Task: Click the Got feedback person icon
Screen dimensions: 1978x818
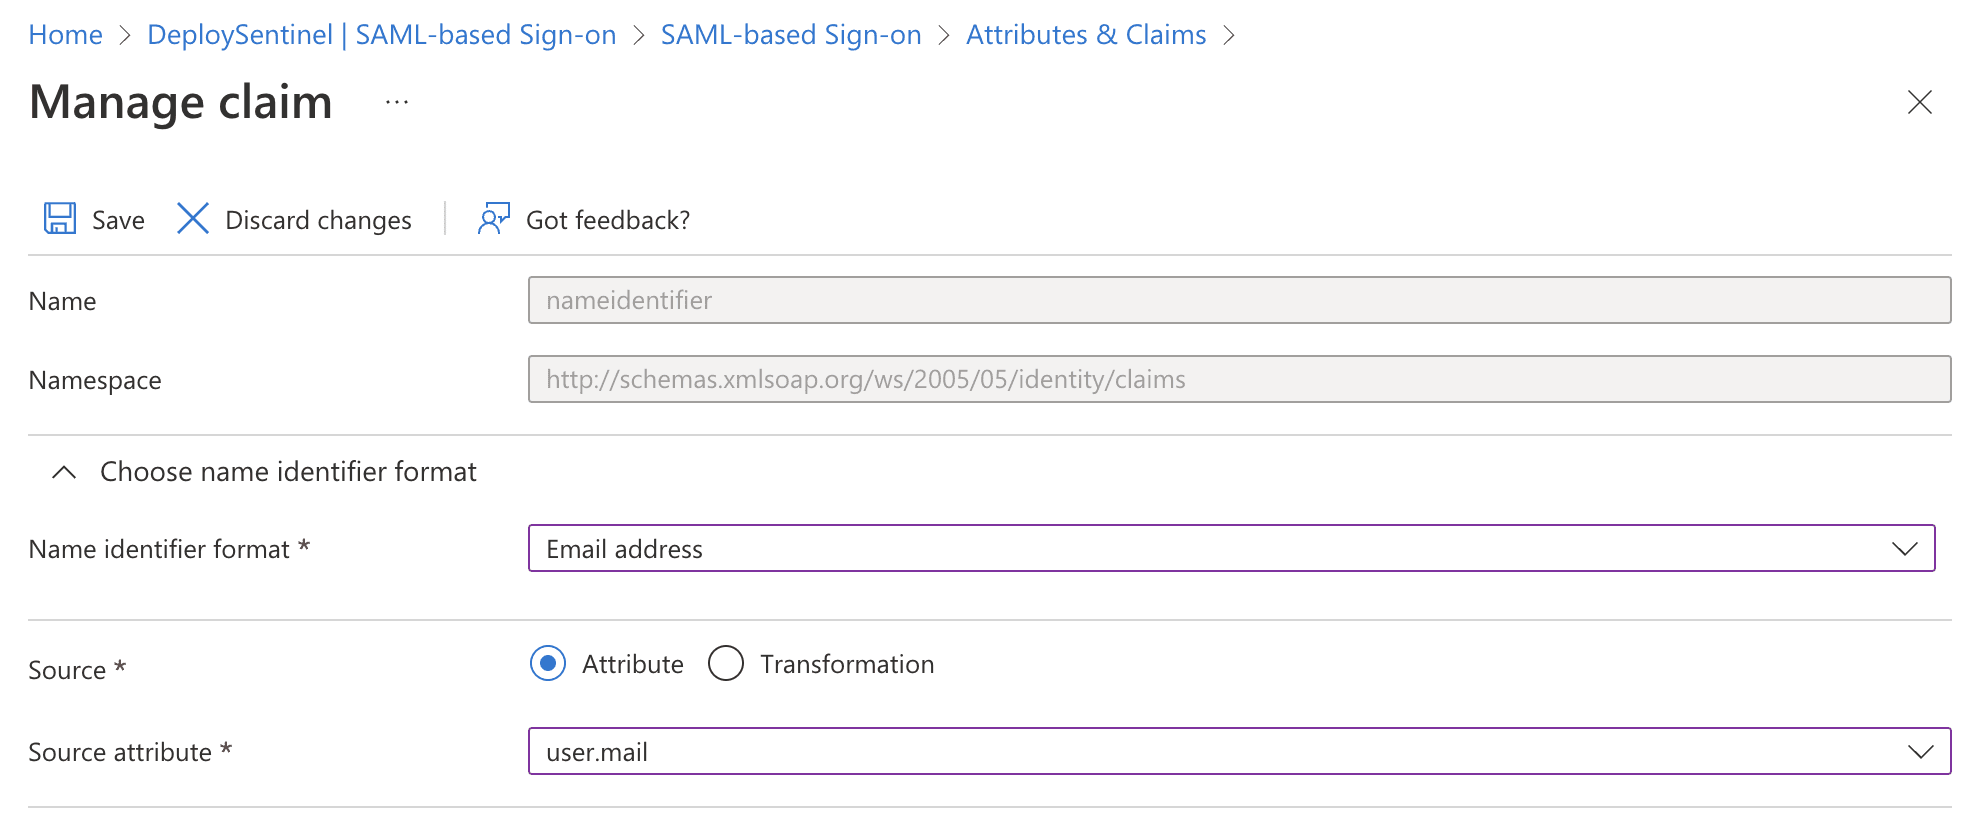Action: click(x=491, y=219)
